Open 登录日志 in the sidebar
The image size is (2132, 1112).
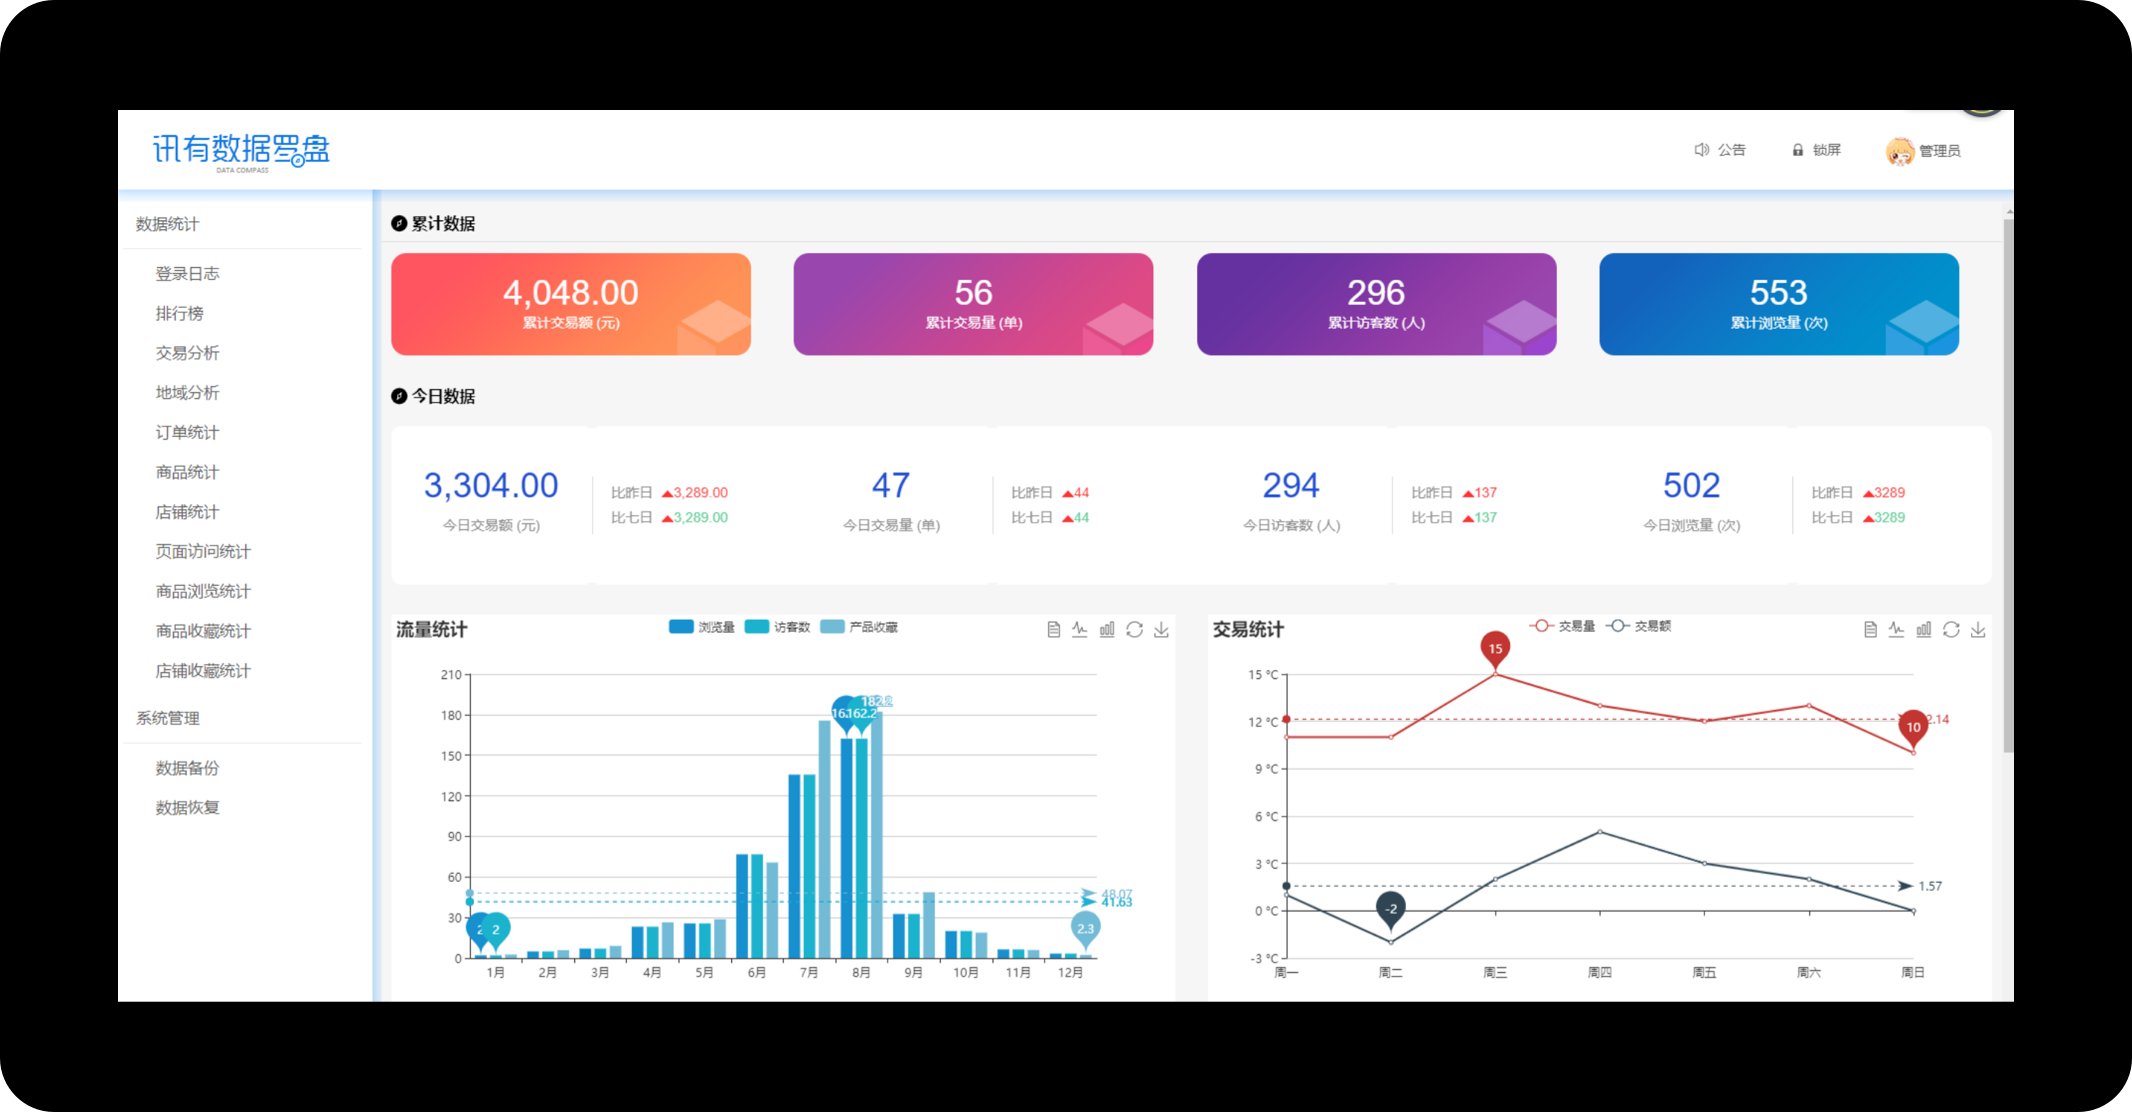[x=187, y=273]
